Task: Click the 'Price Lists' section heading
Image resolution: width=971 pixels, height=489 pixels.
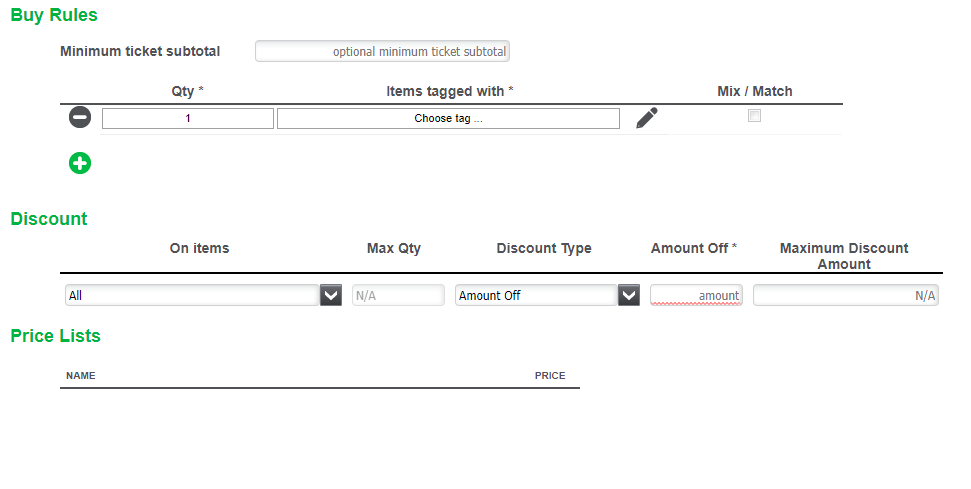Action: point(55,336)
